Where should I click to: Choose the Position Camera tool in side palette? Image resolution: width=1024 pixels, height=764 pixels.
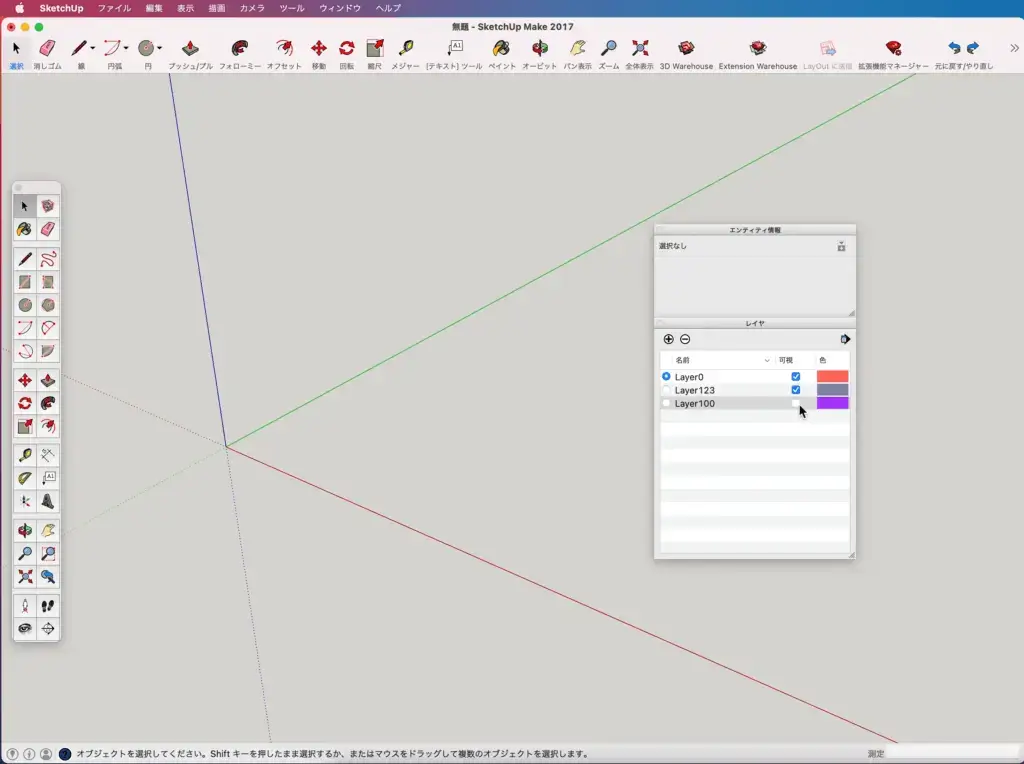(25, 606)
